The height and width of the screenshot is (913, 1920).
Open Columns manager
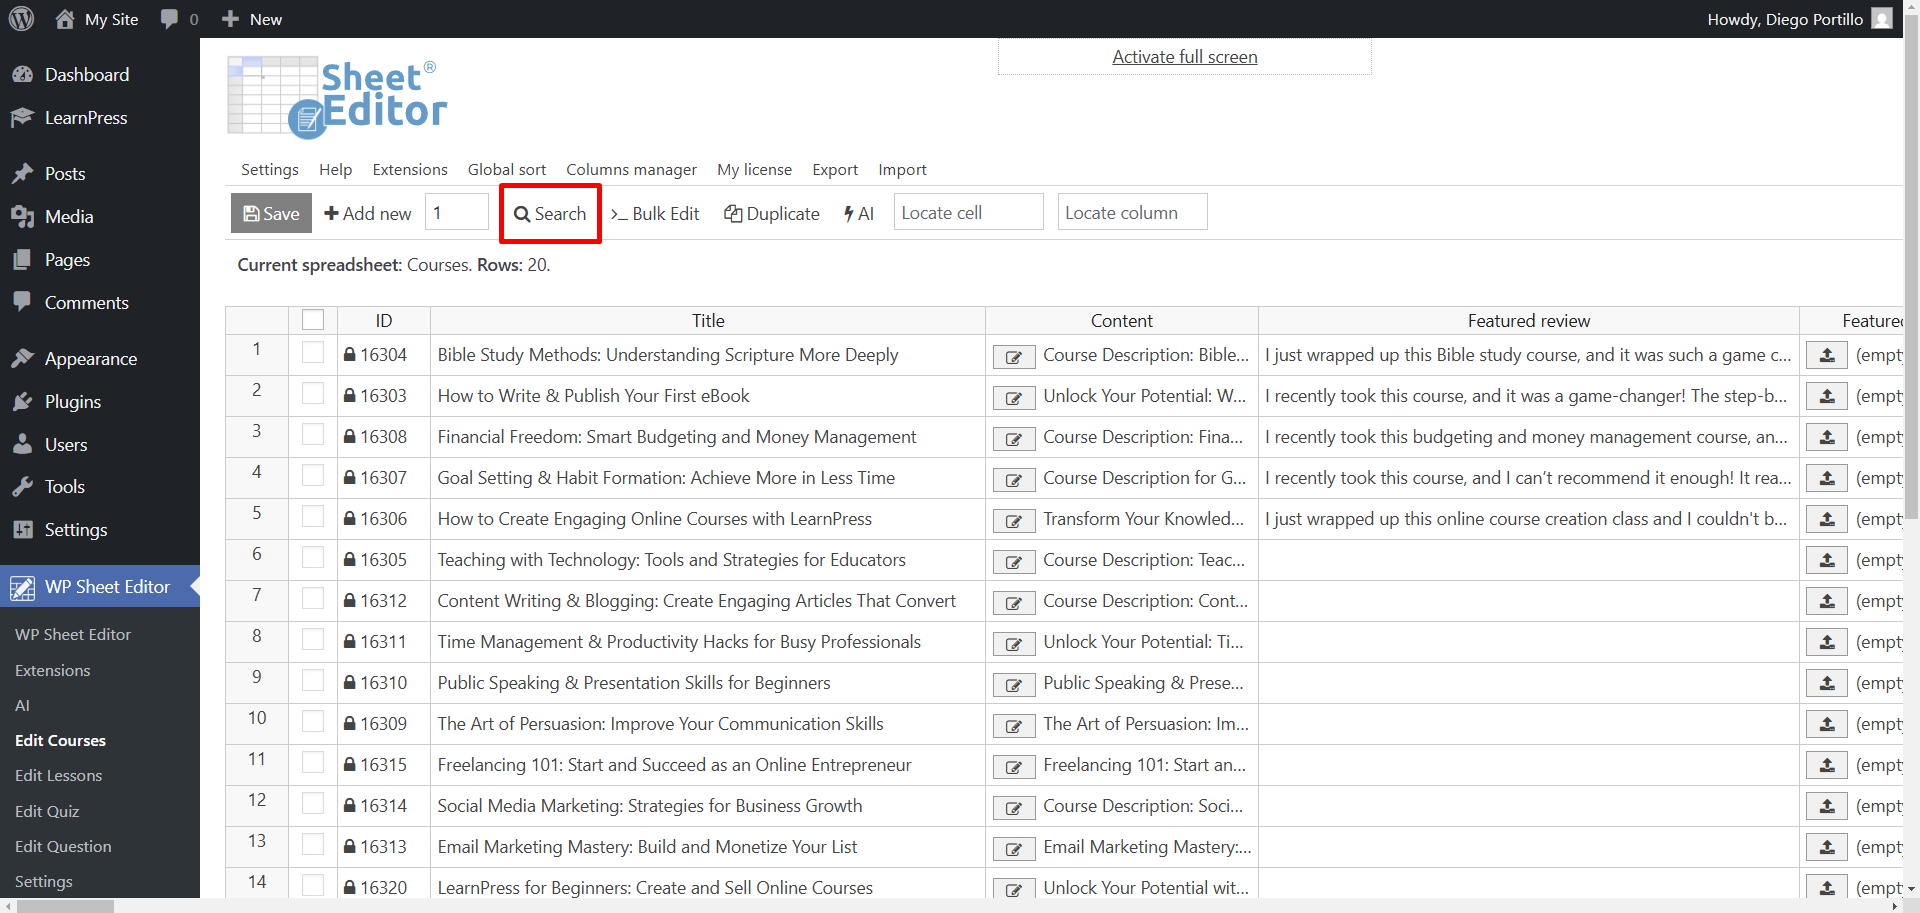[x=631, y=170]
